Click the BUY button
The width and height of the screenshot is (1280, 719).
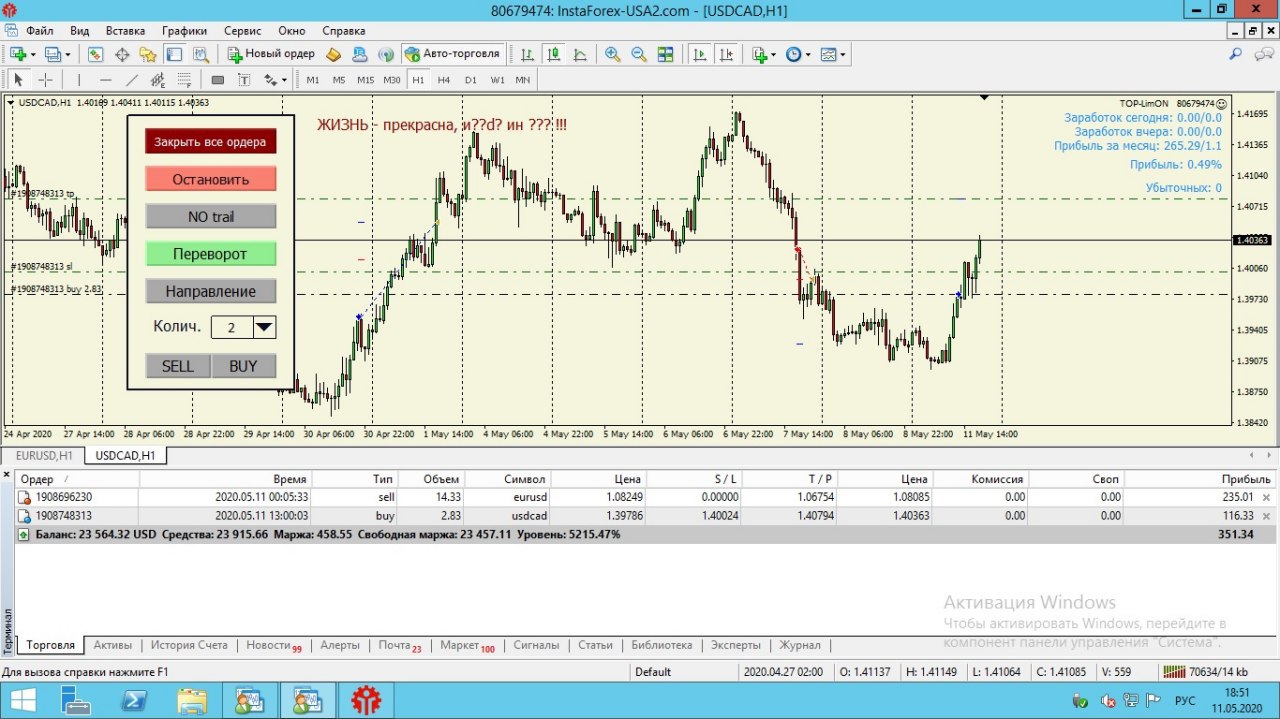click(x=243, y=366)
